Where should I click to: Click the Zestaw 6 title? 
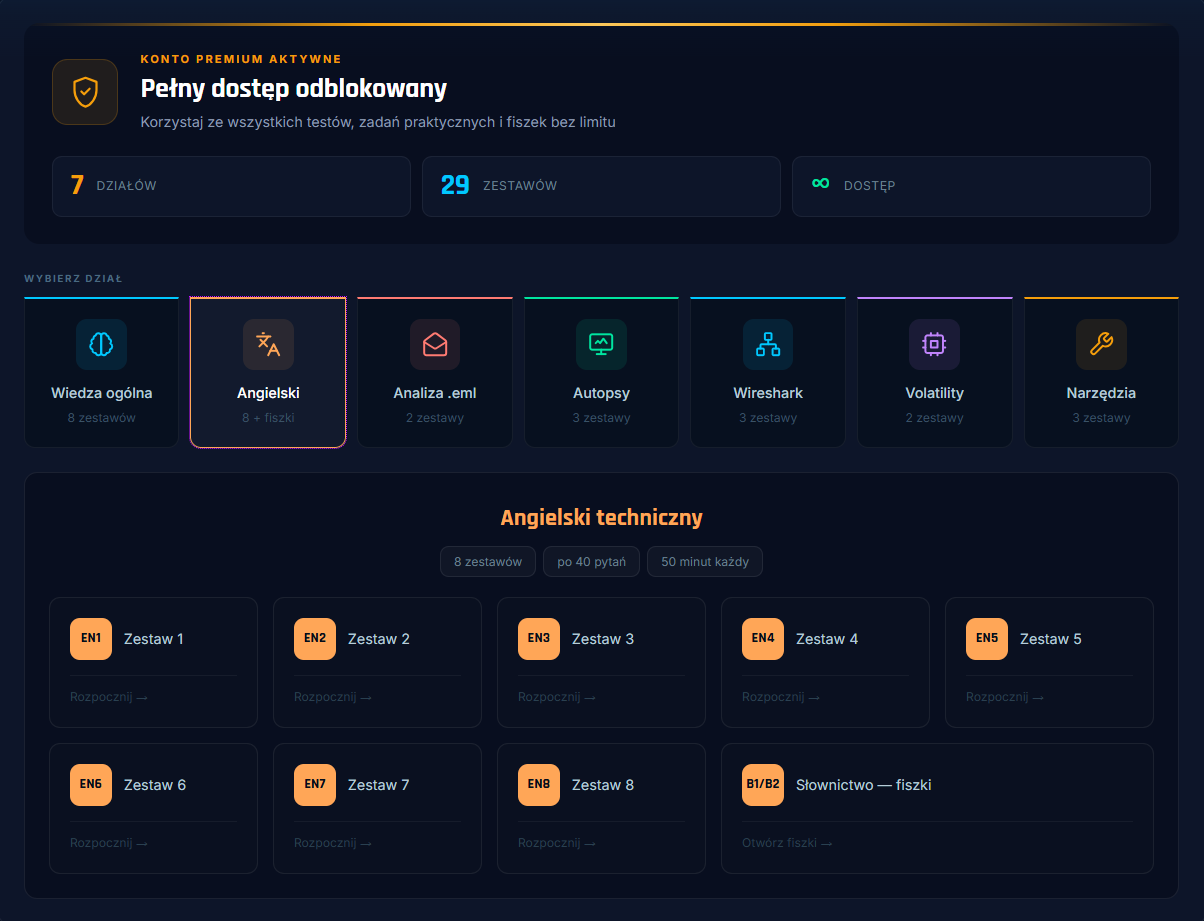(x=155, y=785)
